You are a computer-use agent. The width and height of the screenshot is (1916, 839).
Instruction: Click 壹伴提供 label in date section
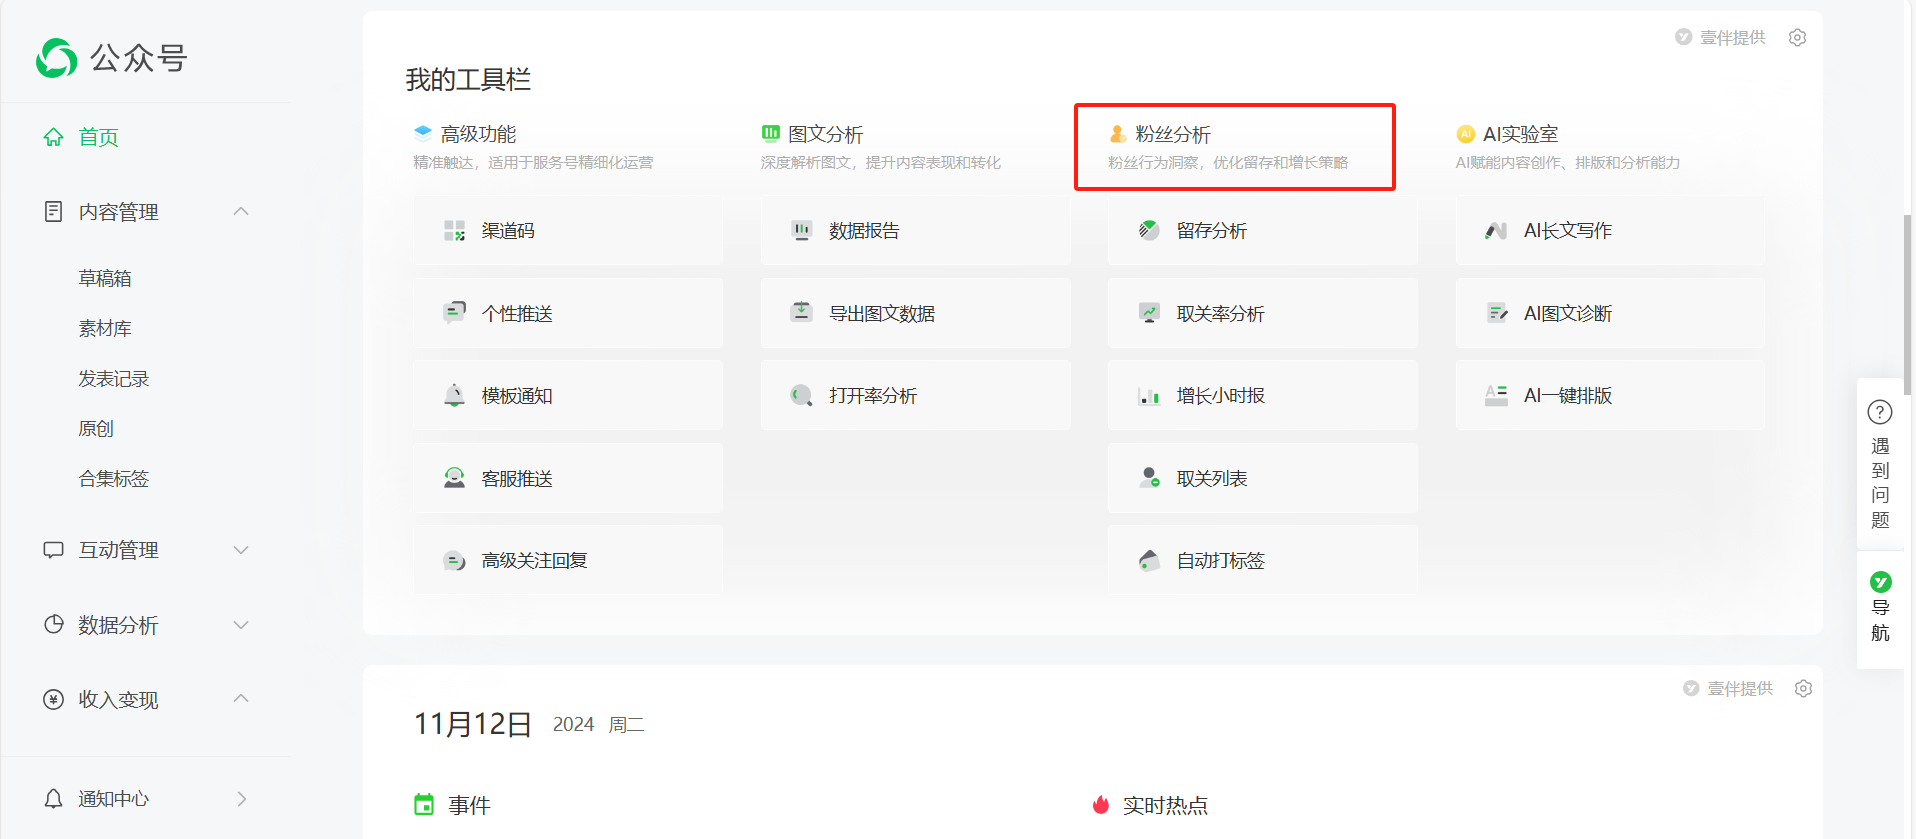1739,688
